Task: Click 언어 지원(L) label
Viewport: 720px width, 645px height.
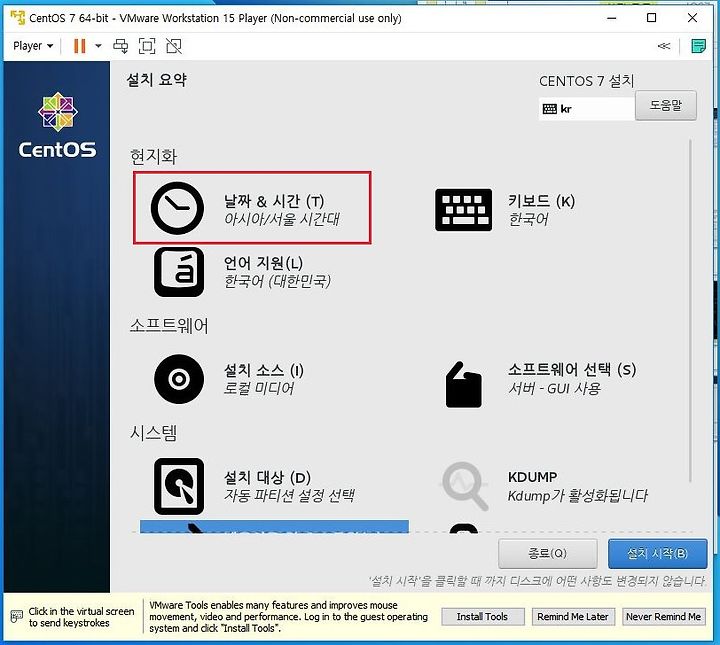Action: [x=263, y=263]
